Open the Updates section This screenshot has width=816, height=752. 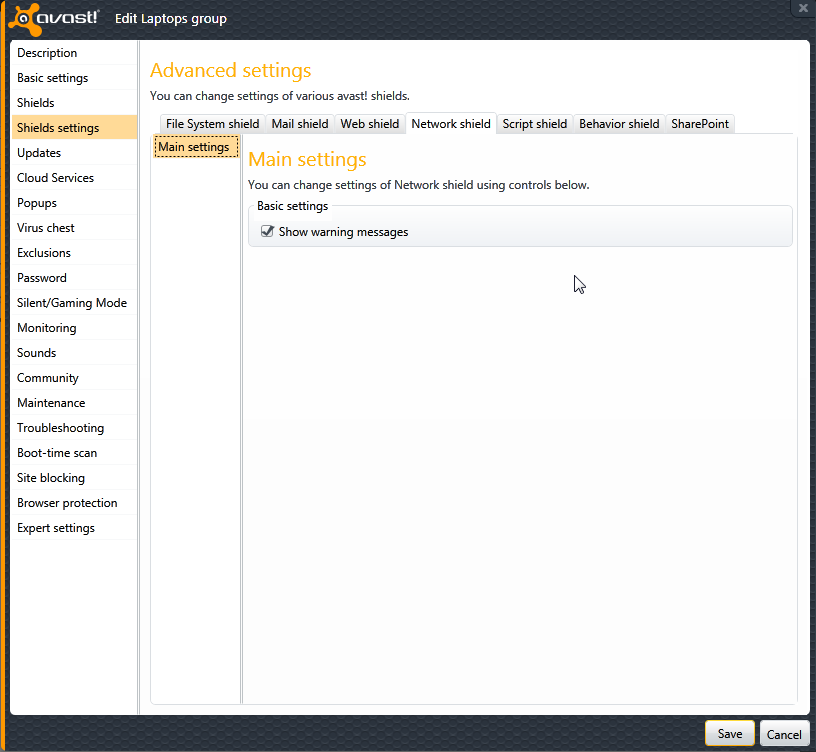[73, 152]
